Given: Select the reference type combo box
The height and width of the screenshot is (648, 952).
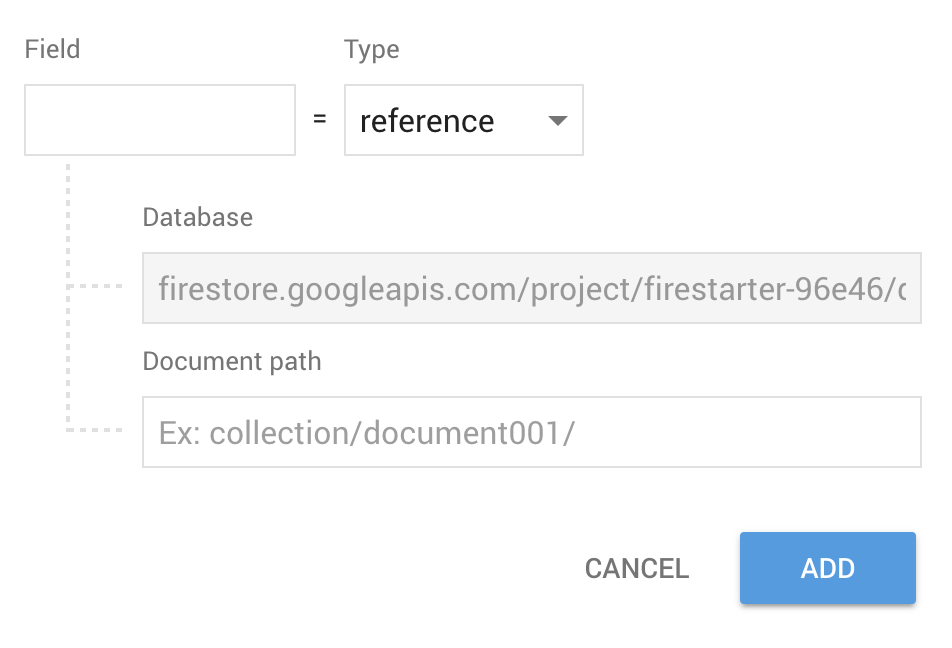Looking at the screenshot, I should (463, 120).
